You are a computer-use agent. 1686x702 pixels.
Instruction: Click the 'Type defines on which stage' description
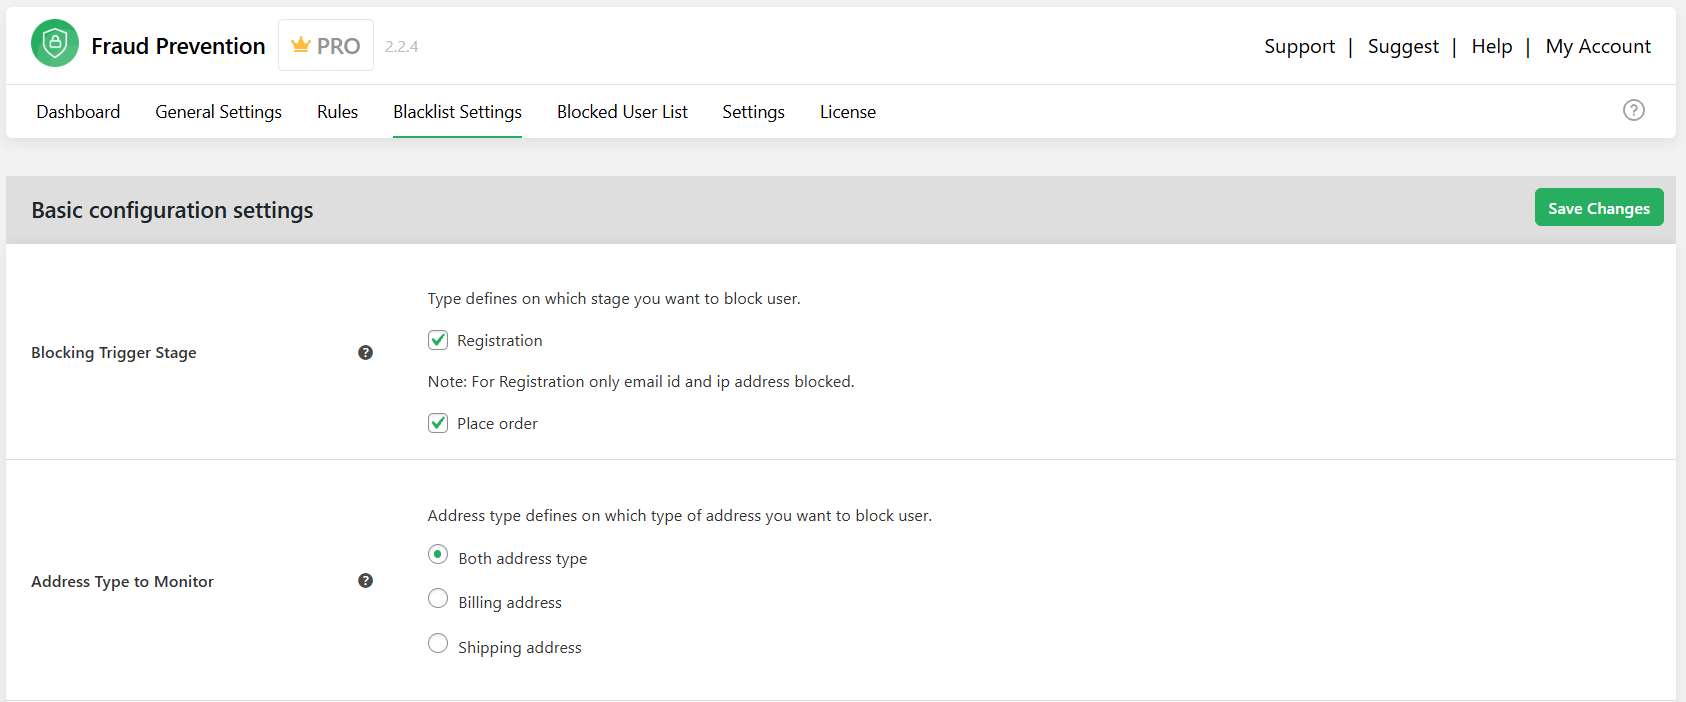pos(614,298)
